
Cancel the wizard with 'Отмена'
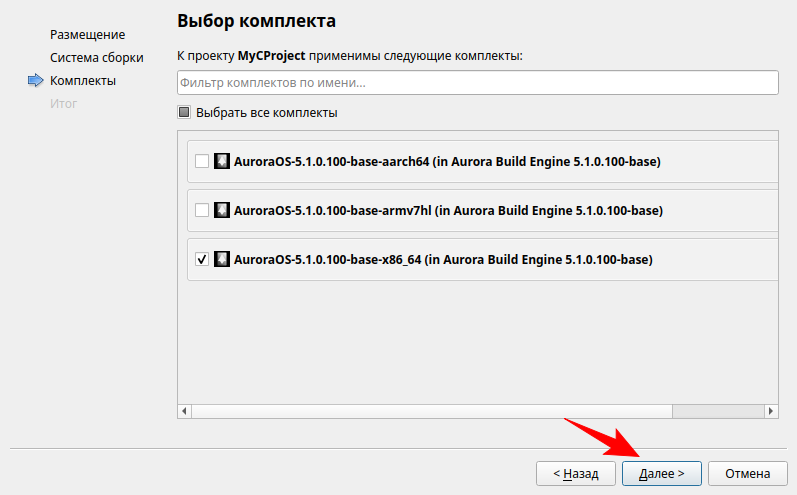(x=748, y=473)
